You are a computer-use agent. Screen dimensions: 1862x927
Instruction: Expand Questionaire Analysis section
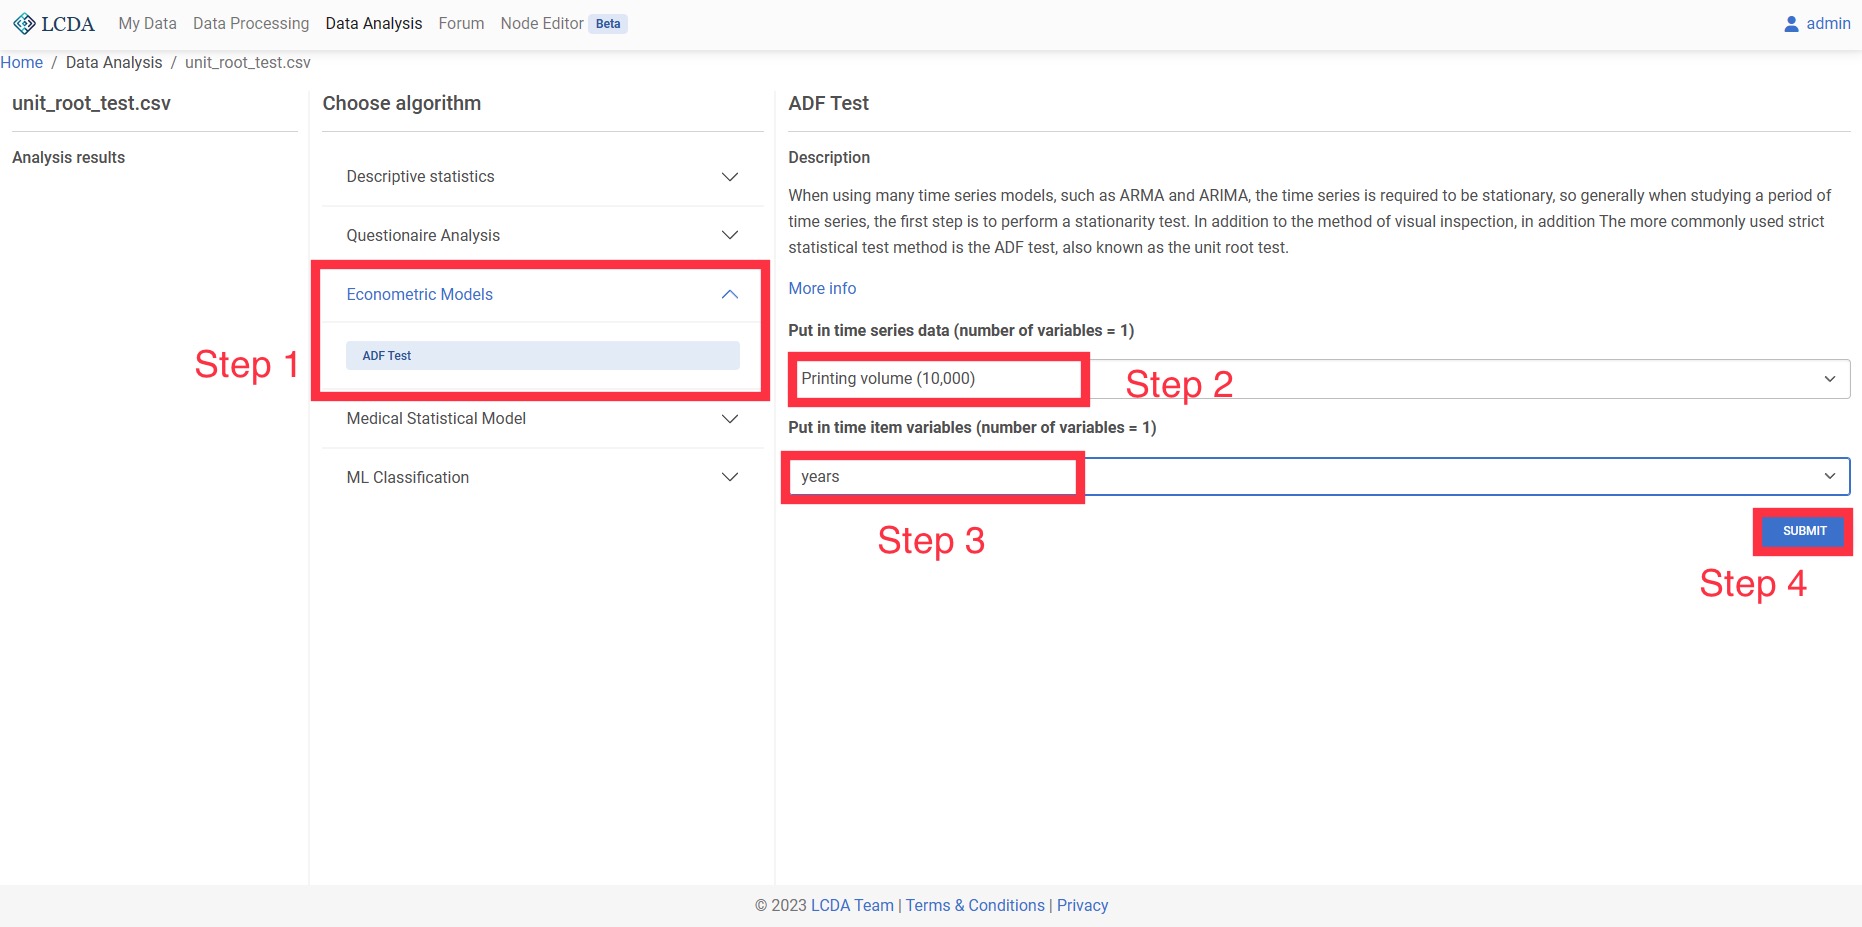729,236
